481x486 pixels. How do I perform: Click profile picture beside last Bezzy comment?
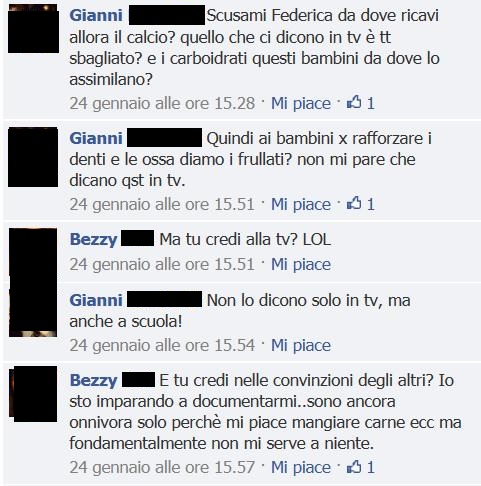pos(33,394)
